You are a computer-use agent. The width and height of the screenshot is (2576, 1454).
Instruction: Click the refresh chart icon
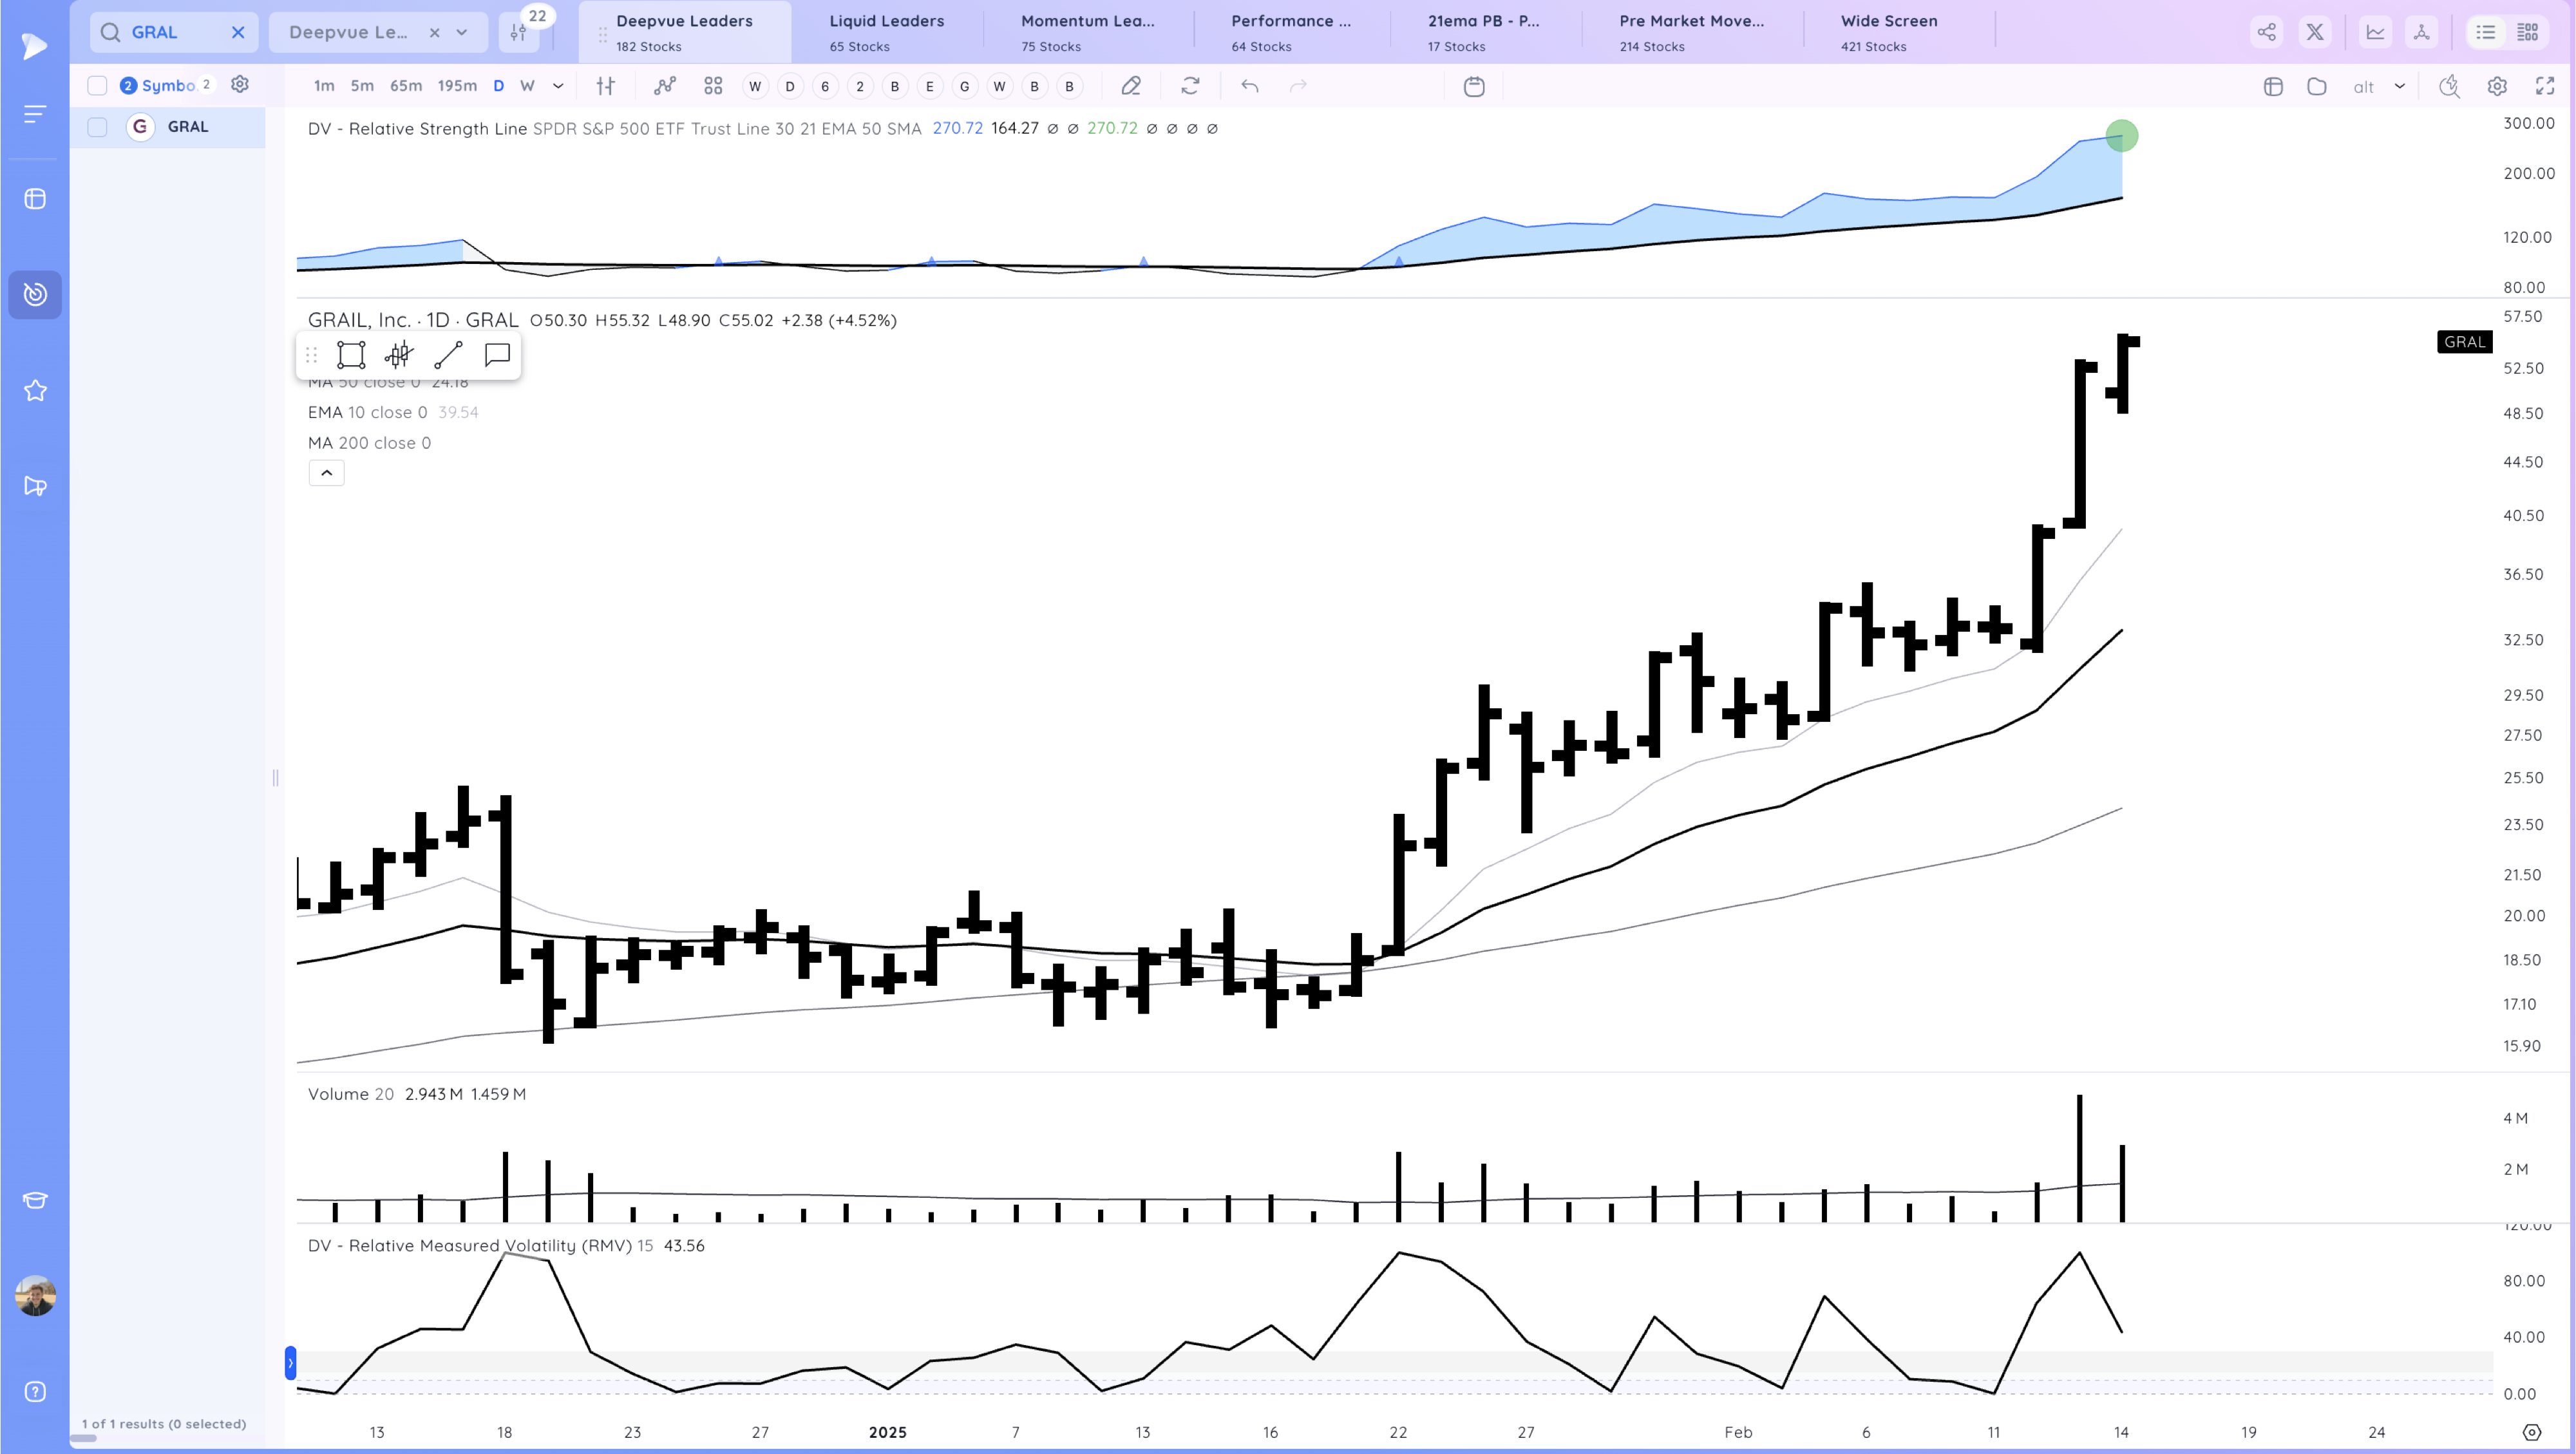point(1190,86)
